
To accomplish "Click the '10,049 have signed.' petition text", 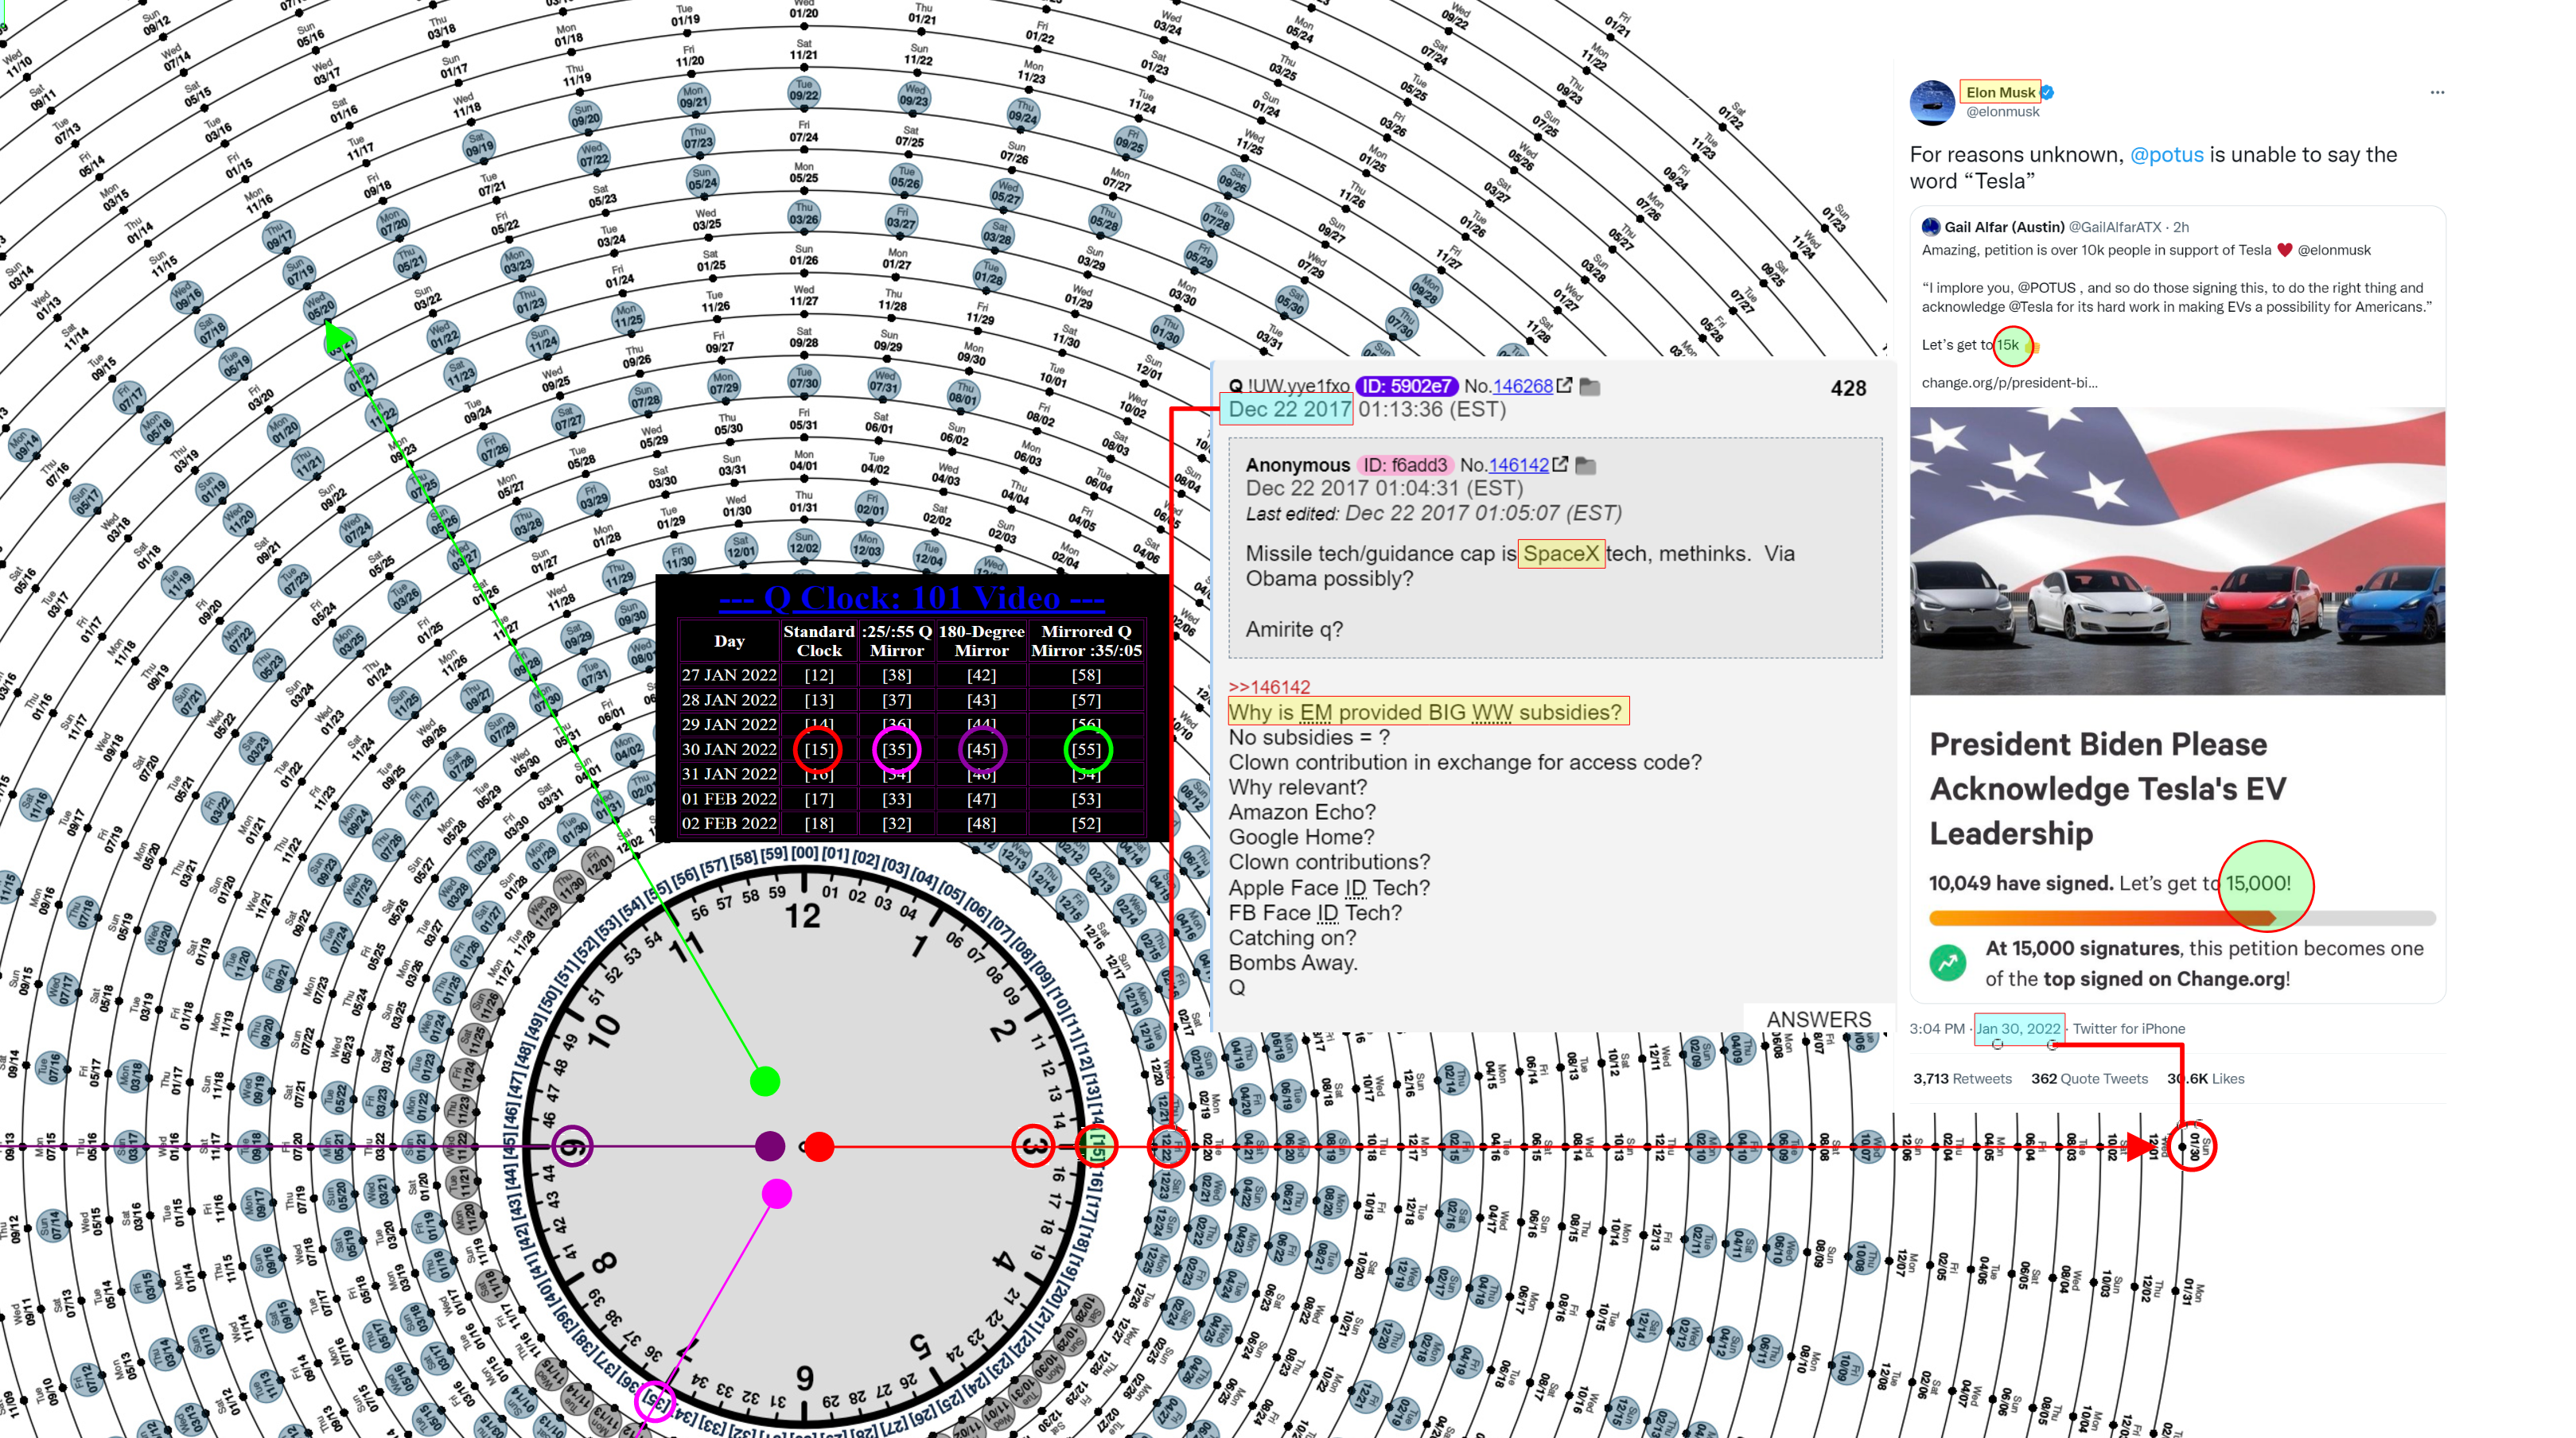I will click(2020, 883).
